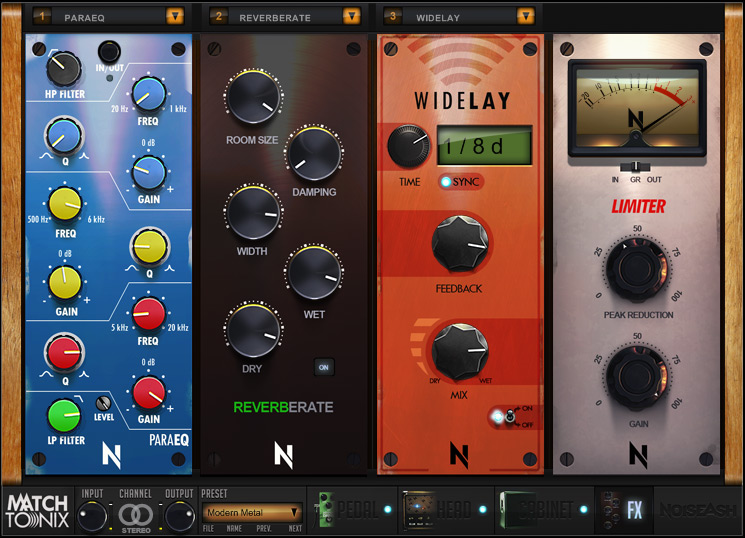
Task: Click the Limiter PEAK REDUCTION knob
Action: click(x=637, y=269)
